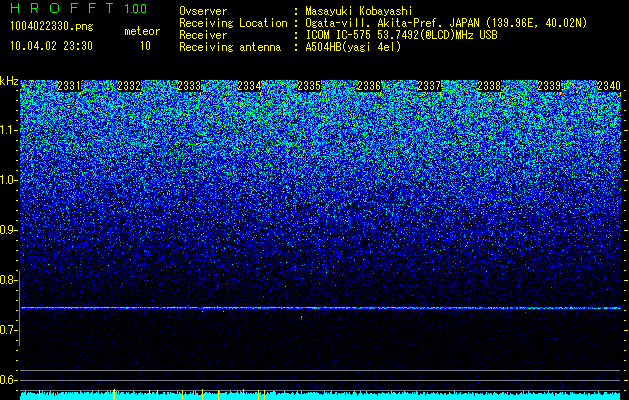Click the 'Ovserver' field label
This screenshot has height=400, width=629.
tap(203, 11)
